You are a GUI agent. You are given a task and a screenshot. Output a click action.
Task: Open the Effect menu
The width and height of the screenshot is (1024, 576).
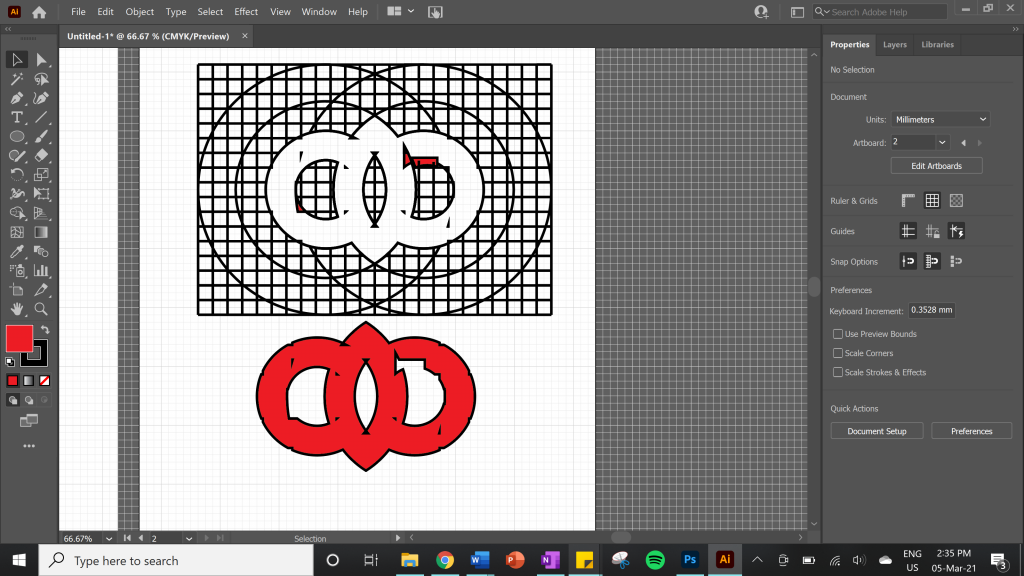pyautogui.click(x=246, y=12)
